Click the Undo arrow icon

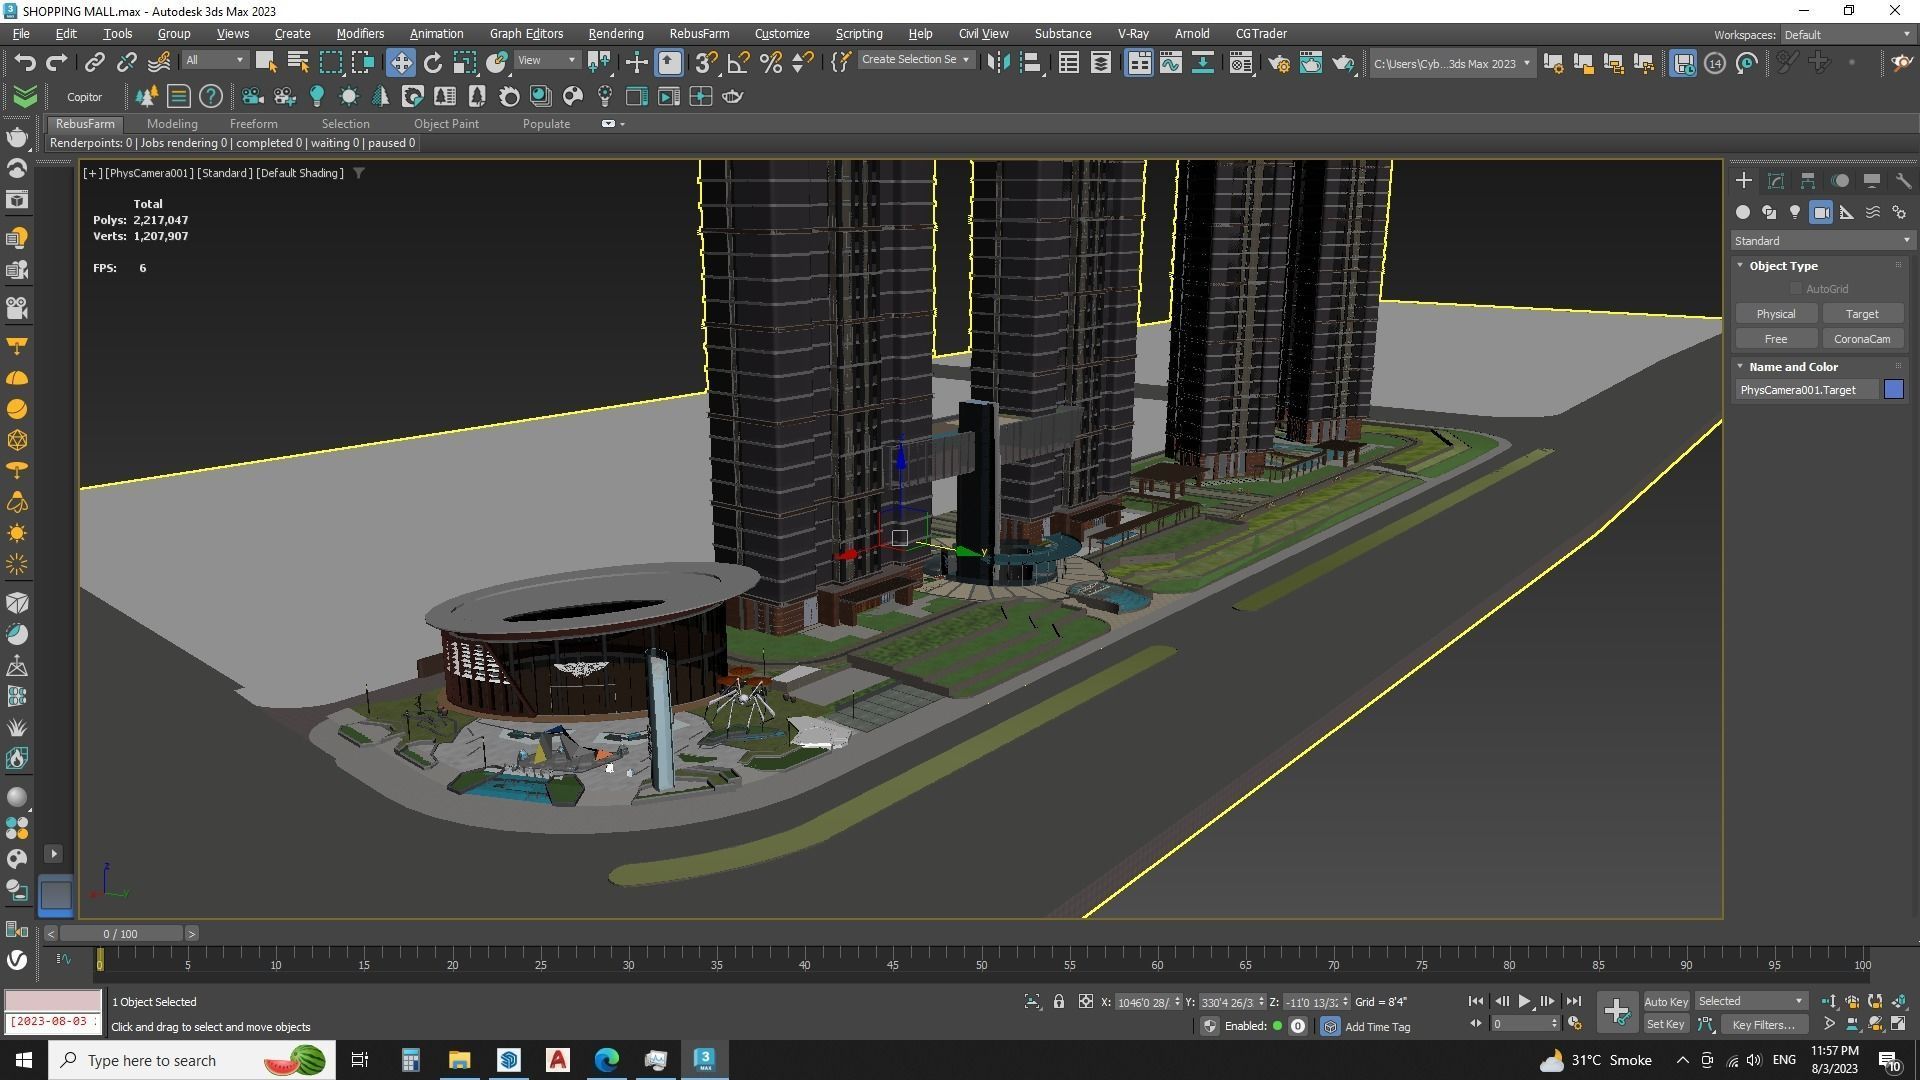tap(25, 62)
